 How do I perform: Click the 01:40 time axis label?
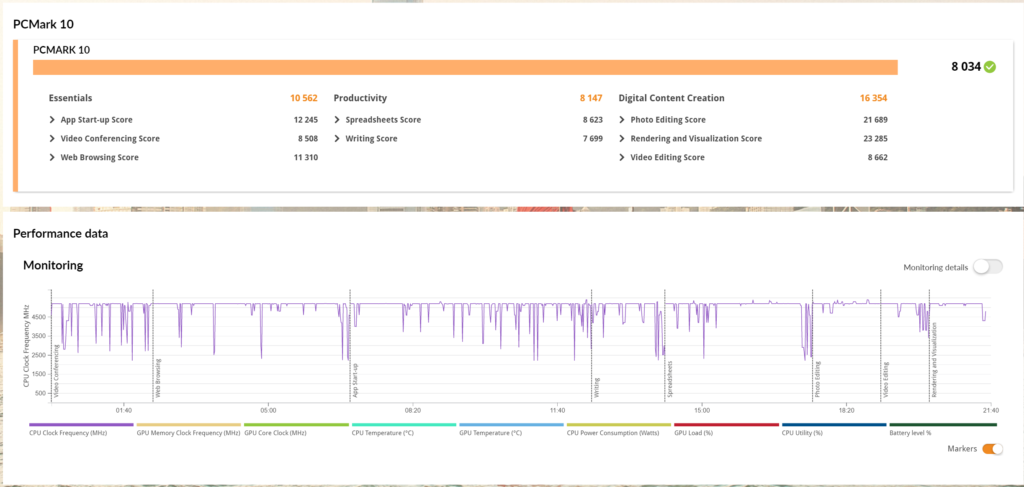pos(123,411)
